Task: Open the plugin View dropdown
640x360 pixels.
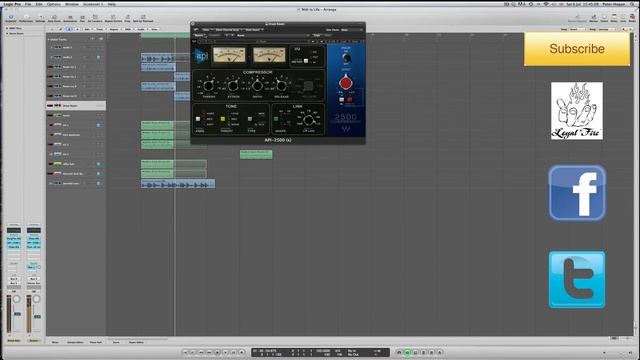Action: point(207,30)
